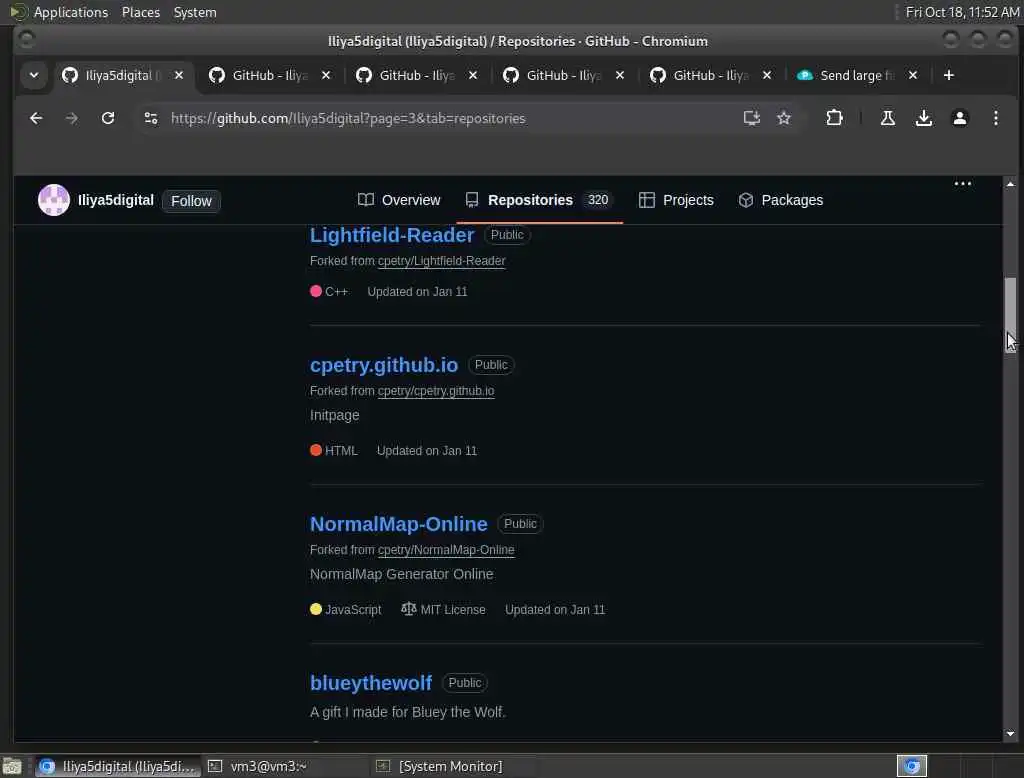
Task: Open the NormalMap-Online repository
Action: click(398, 524)
